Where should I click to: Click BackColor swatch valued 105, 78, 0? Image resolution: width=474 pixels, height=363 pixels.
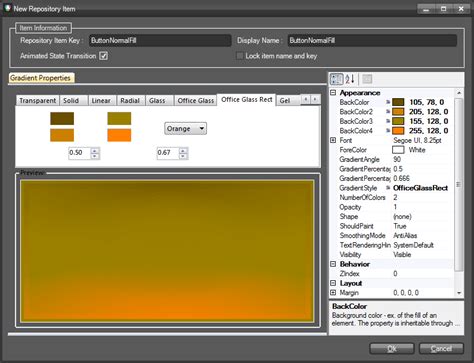(398, 102)
